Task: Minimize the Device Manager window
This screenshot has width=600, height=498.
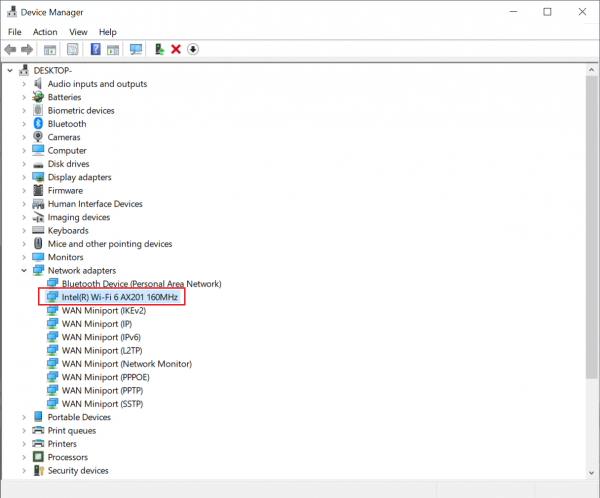Action: click(x=514, y=12)
